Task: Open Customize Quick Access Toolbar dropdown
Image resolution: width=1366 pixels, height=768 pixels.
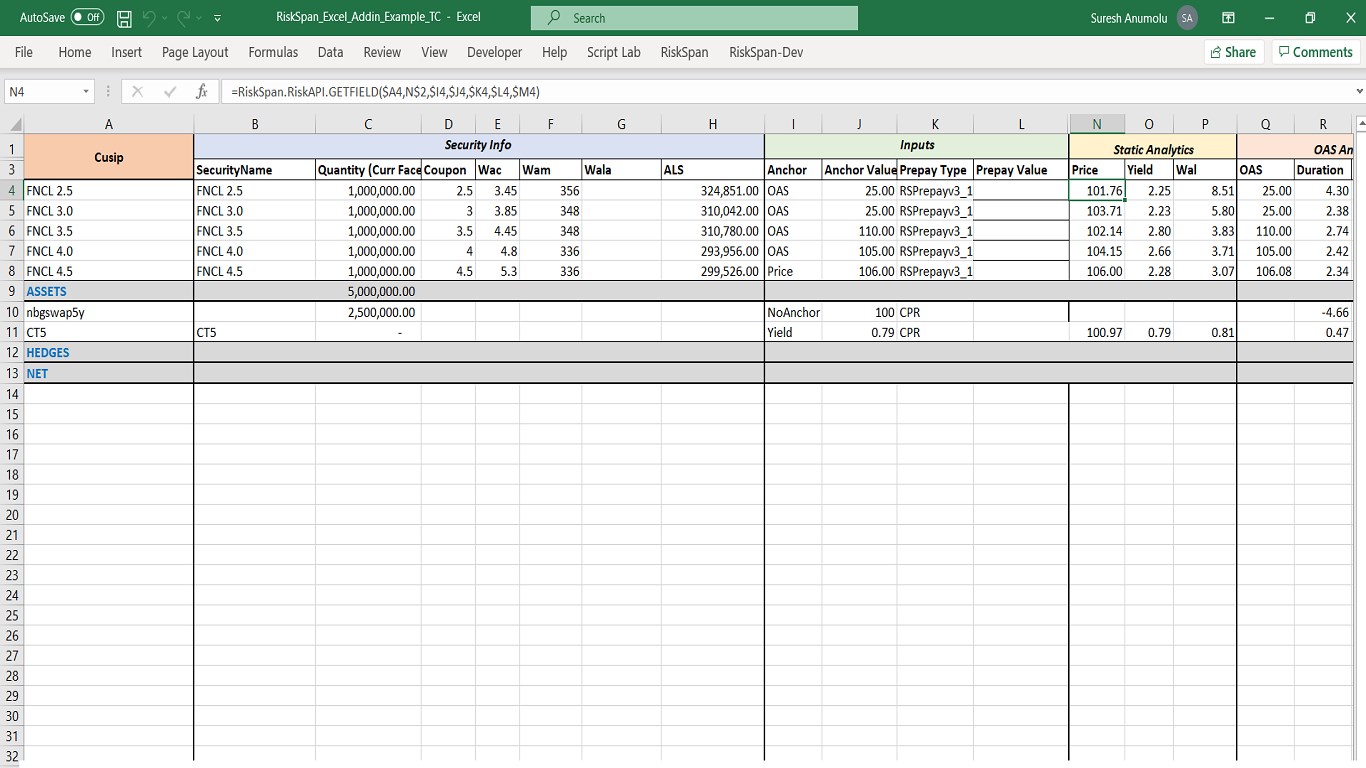Action: pos(217,18)
